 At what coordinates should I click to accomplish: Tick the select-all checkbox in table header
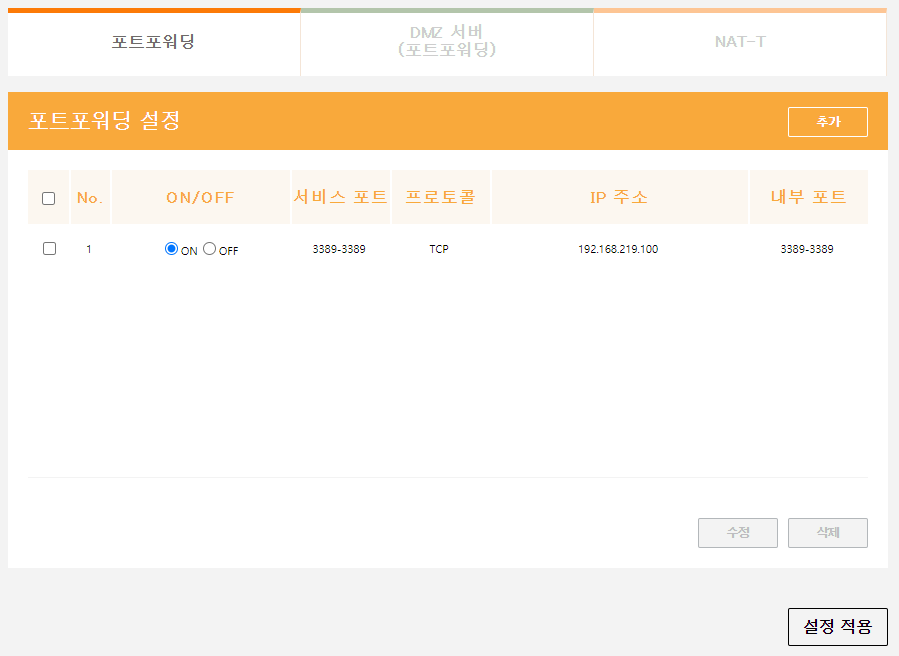(x=49, y=198)
